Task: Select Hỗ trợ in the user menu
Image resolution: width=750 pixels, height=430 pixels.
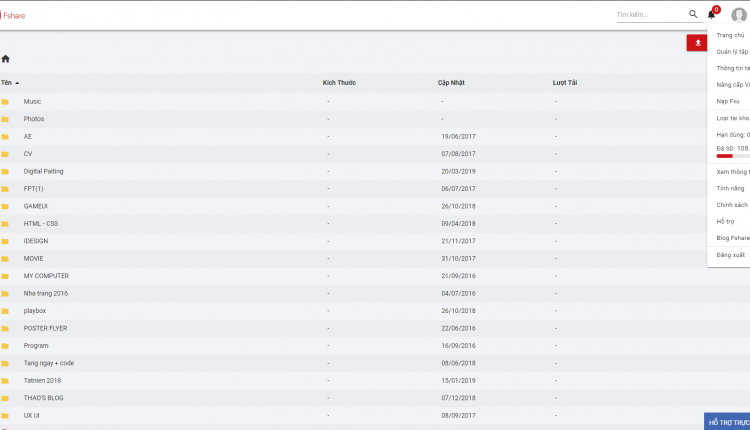Action: pyautogui.click(x=725, y=221)
